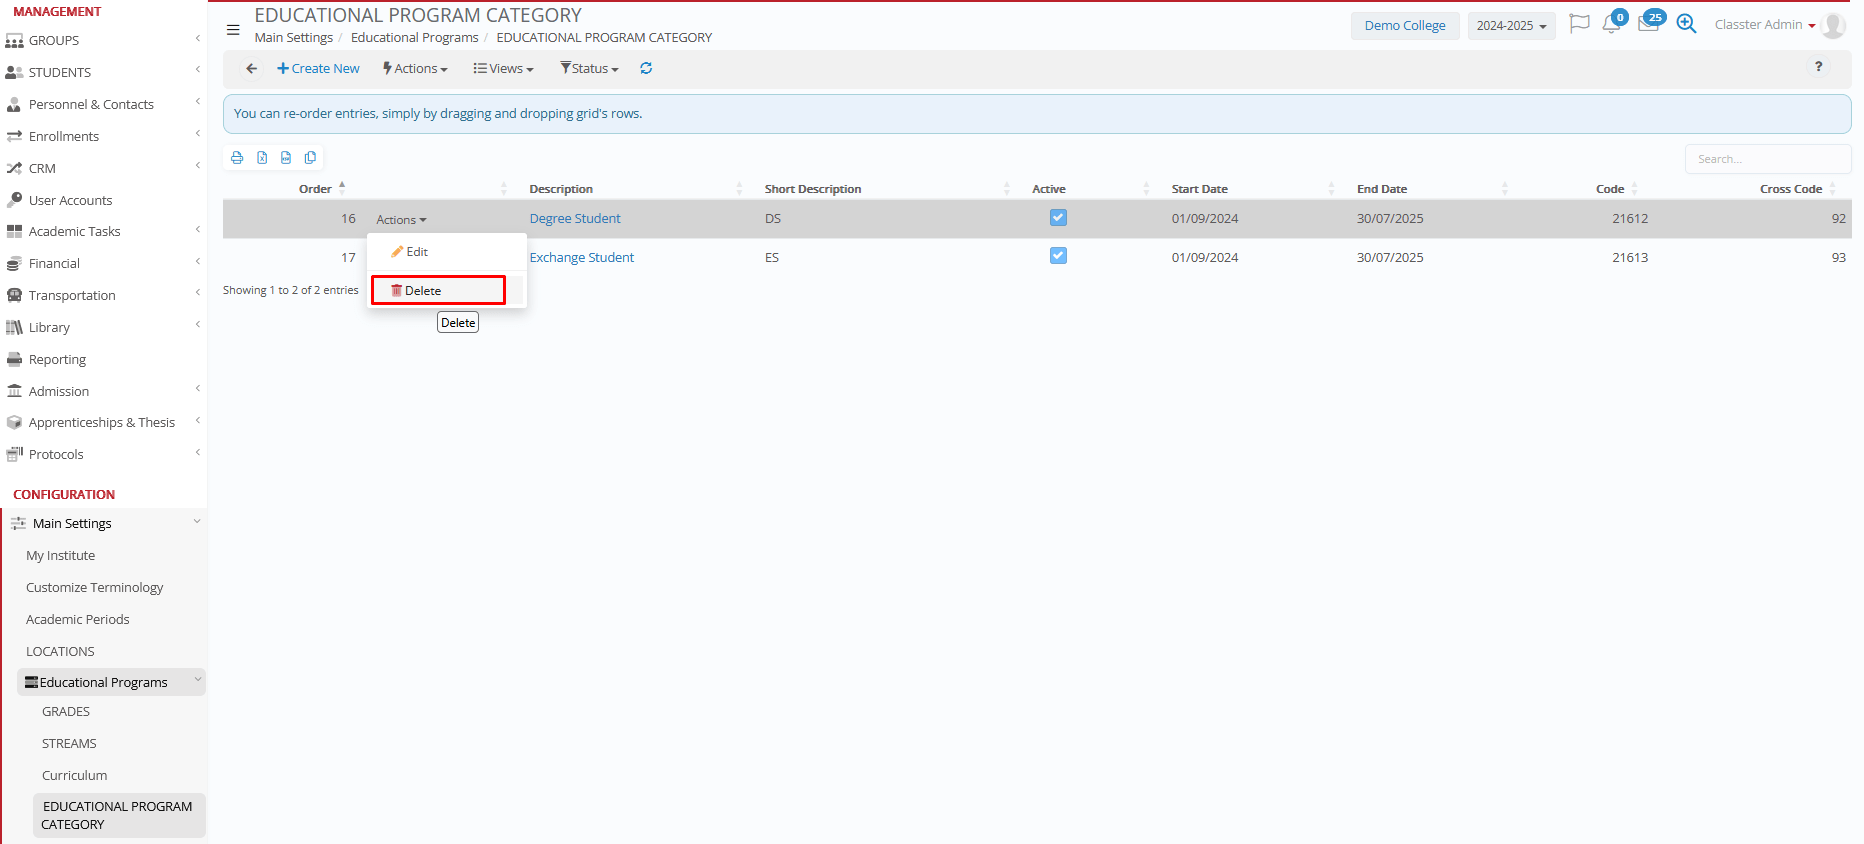This screenshot has height=844, width=1864.
Task: Click the Create New button
Action: (318, 69)
